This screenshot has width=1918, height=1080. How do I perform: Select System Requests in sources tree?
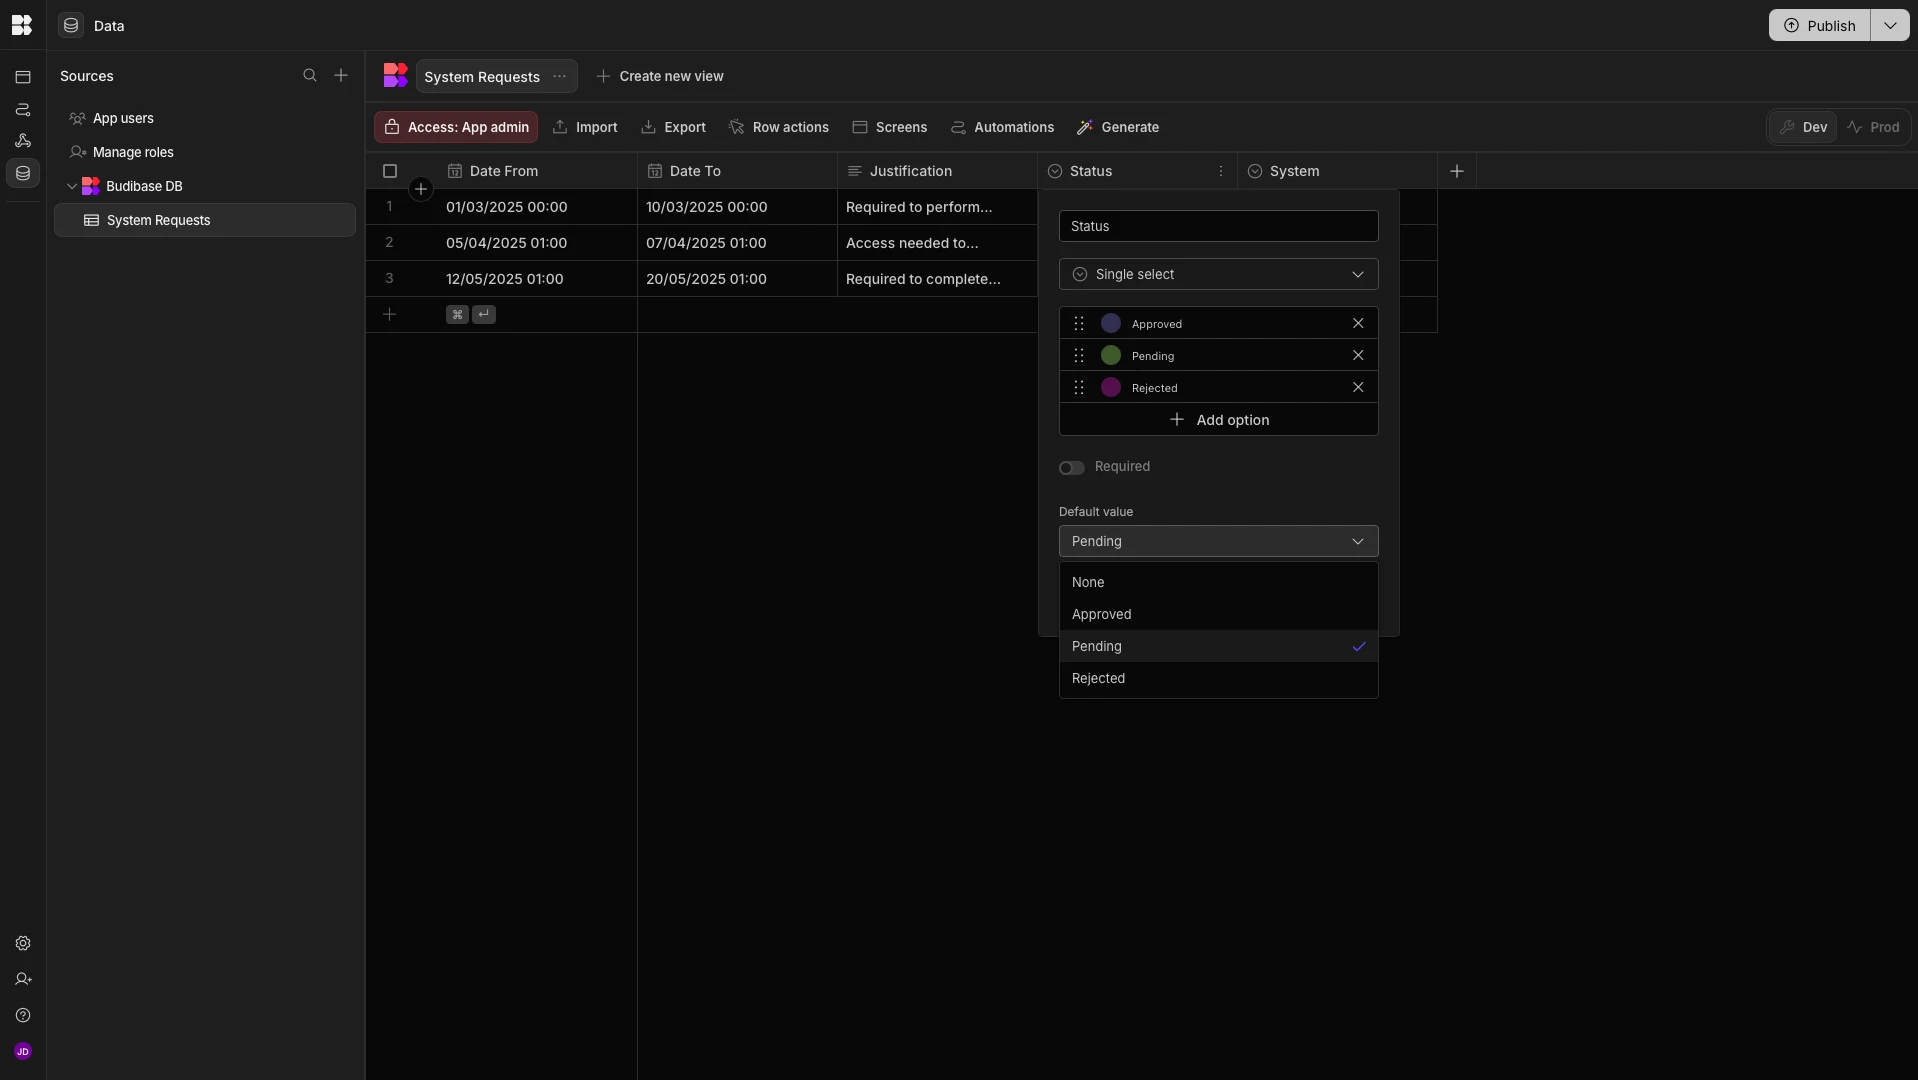(x=205, y=220)
